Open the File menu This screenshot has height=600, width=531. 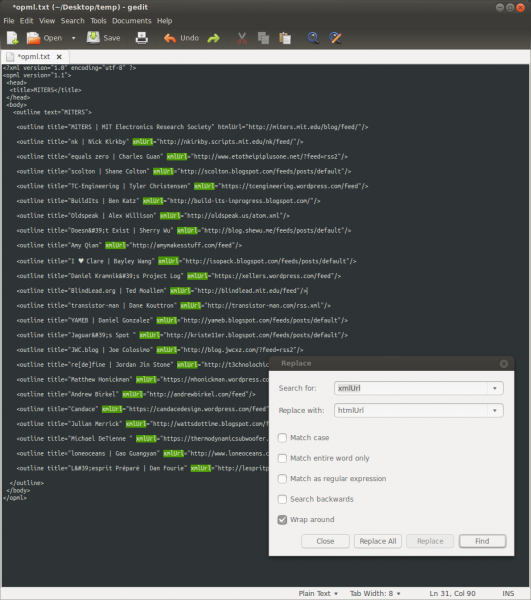point(8,21)
